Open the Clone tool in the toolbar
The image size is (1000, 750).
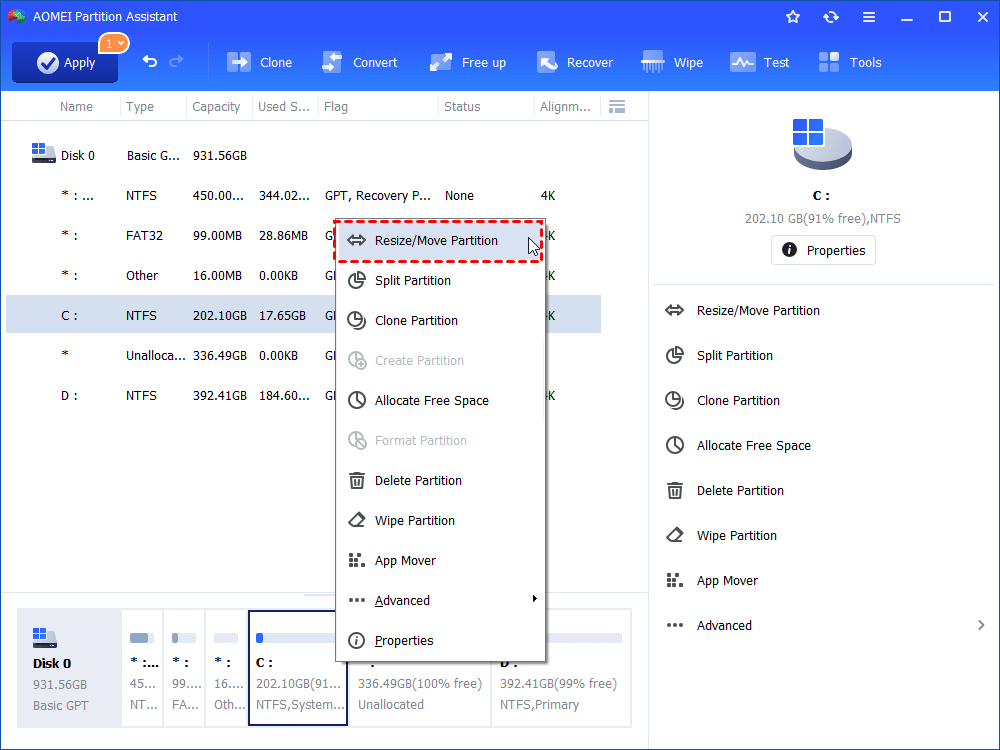(260, 62)
